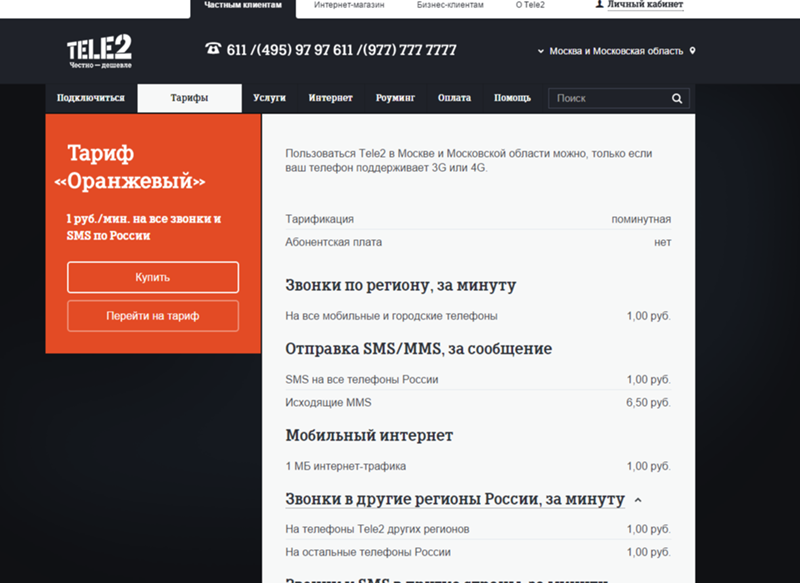Click 1 МБ интернет-трафика row label
This screenshot has height=583, width=800.
tap(345, 467)
